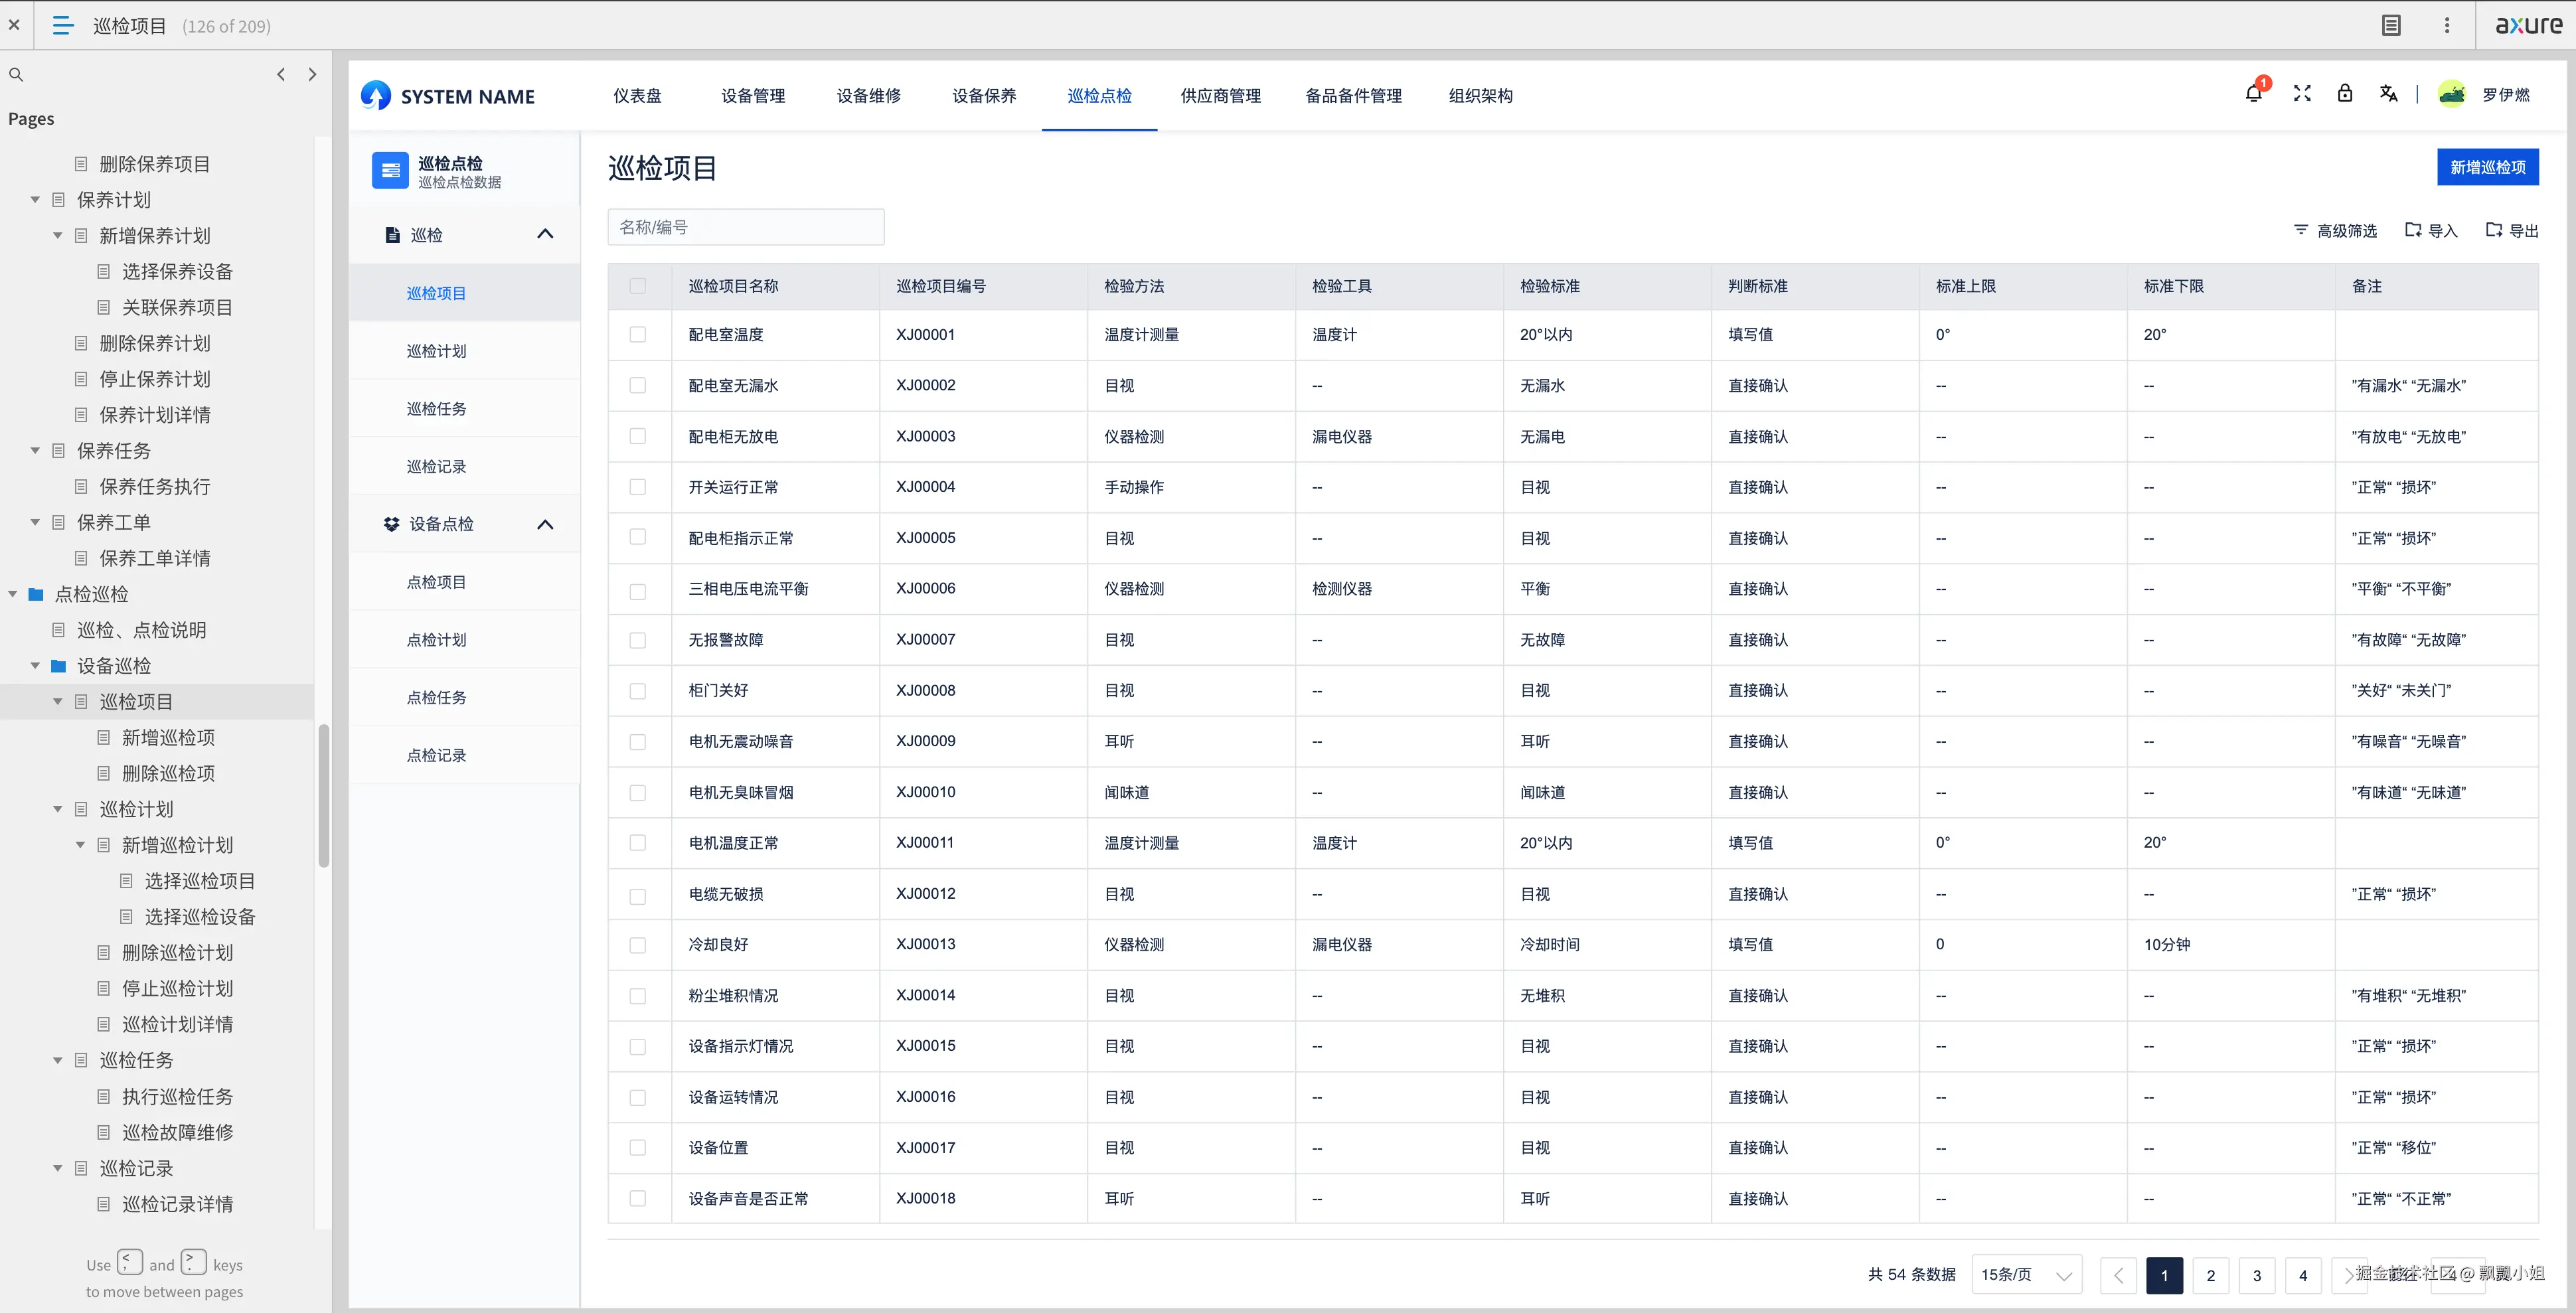Select 点检计划 in the left menu
Screen dimensions: 2576x1313
tap(436, 640)
